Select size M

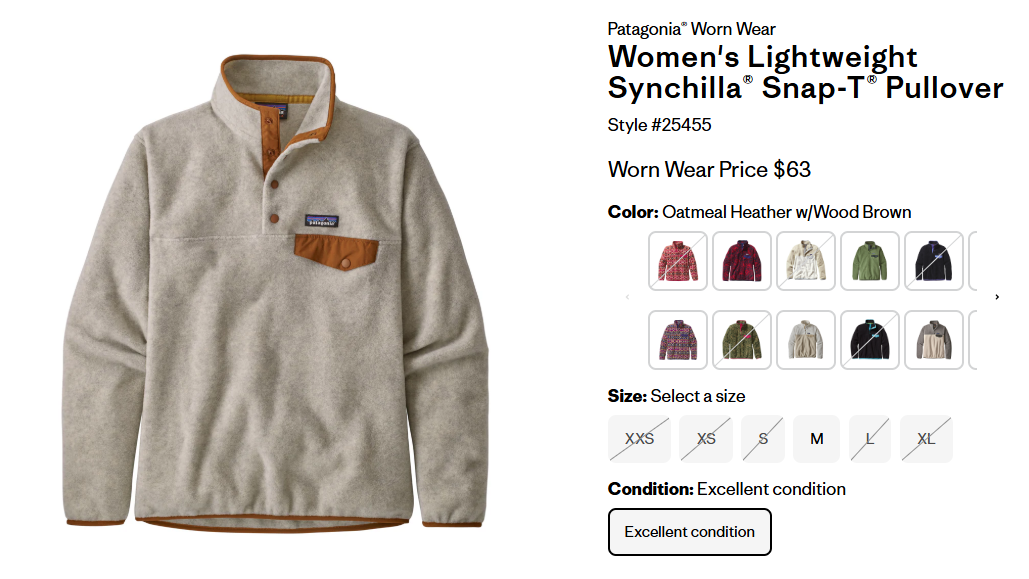pos(816,439)
